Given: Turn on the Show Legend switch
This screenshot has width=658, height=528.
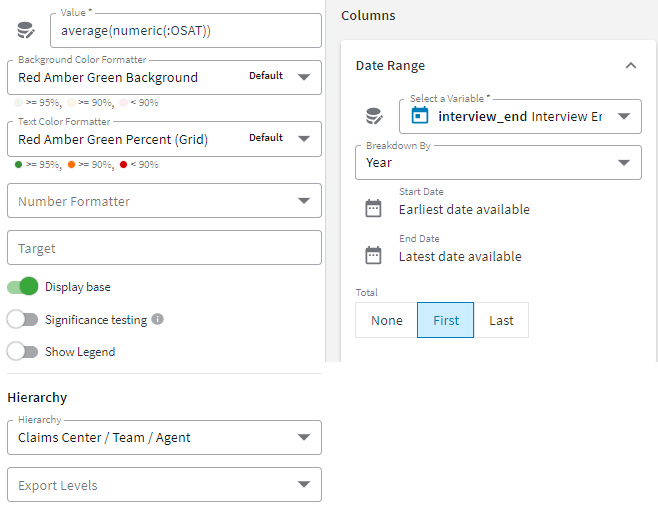Looking at the screenshot, I should [x=23, y=352].
